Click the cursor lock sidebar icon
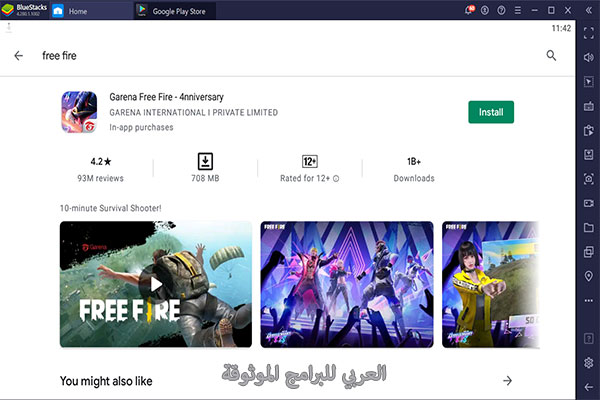Viewport: 600px width, 400px height. tap(589, 82)
